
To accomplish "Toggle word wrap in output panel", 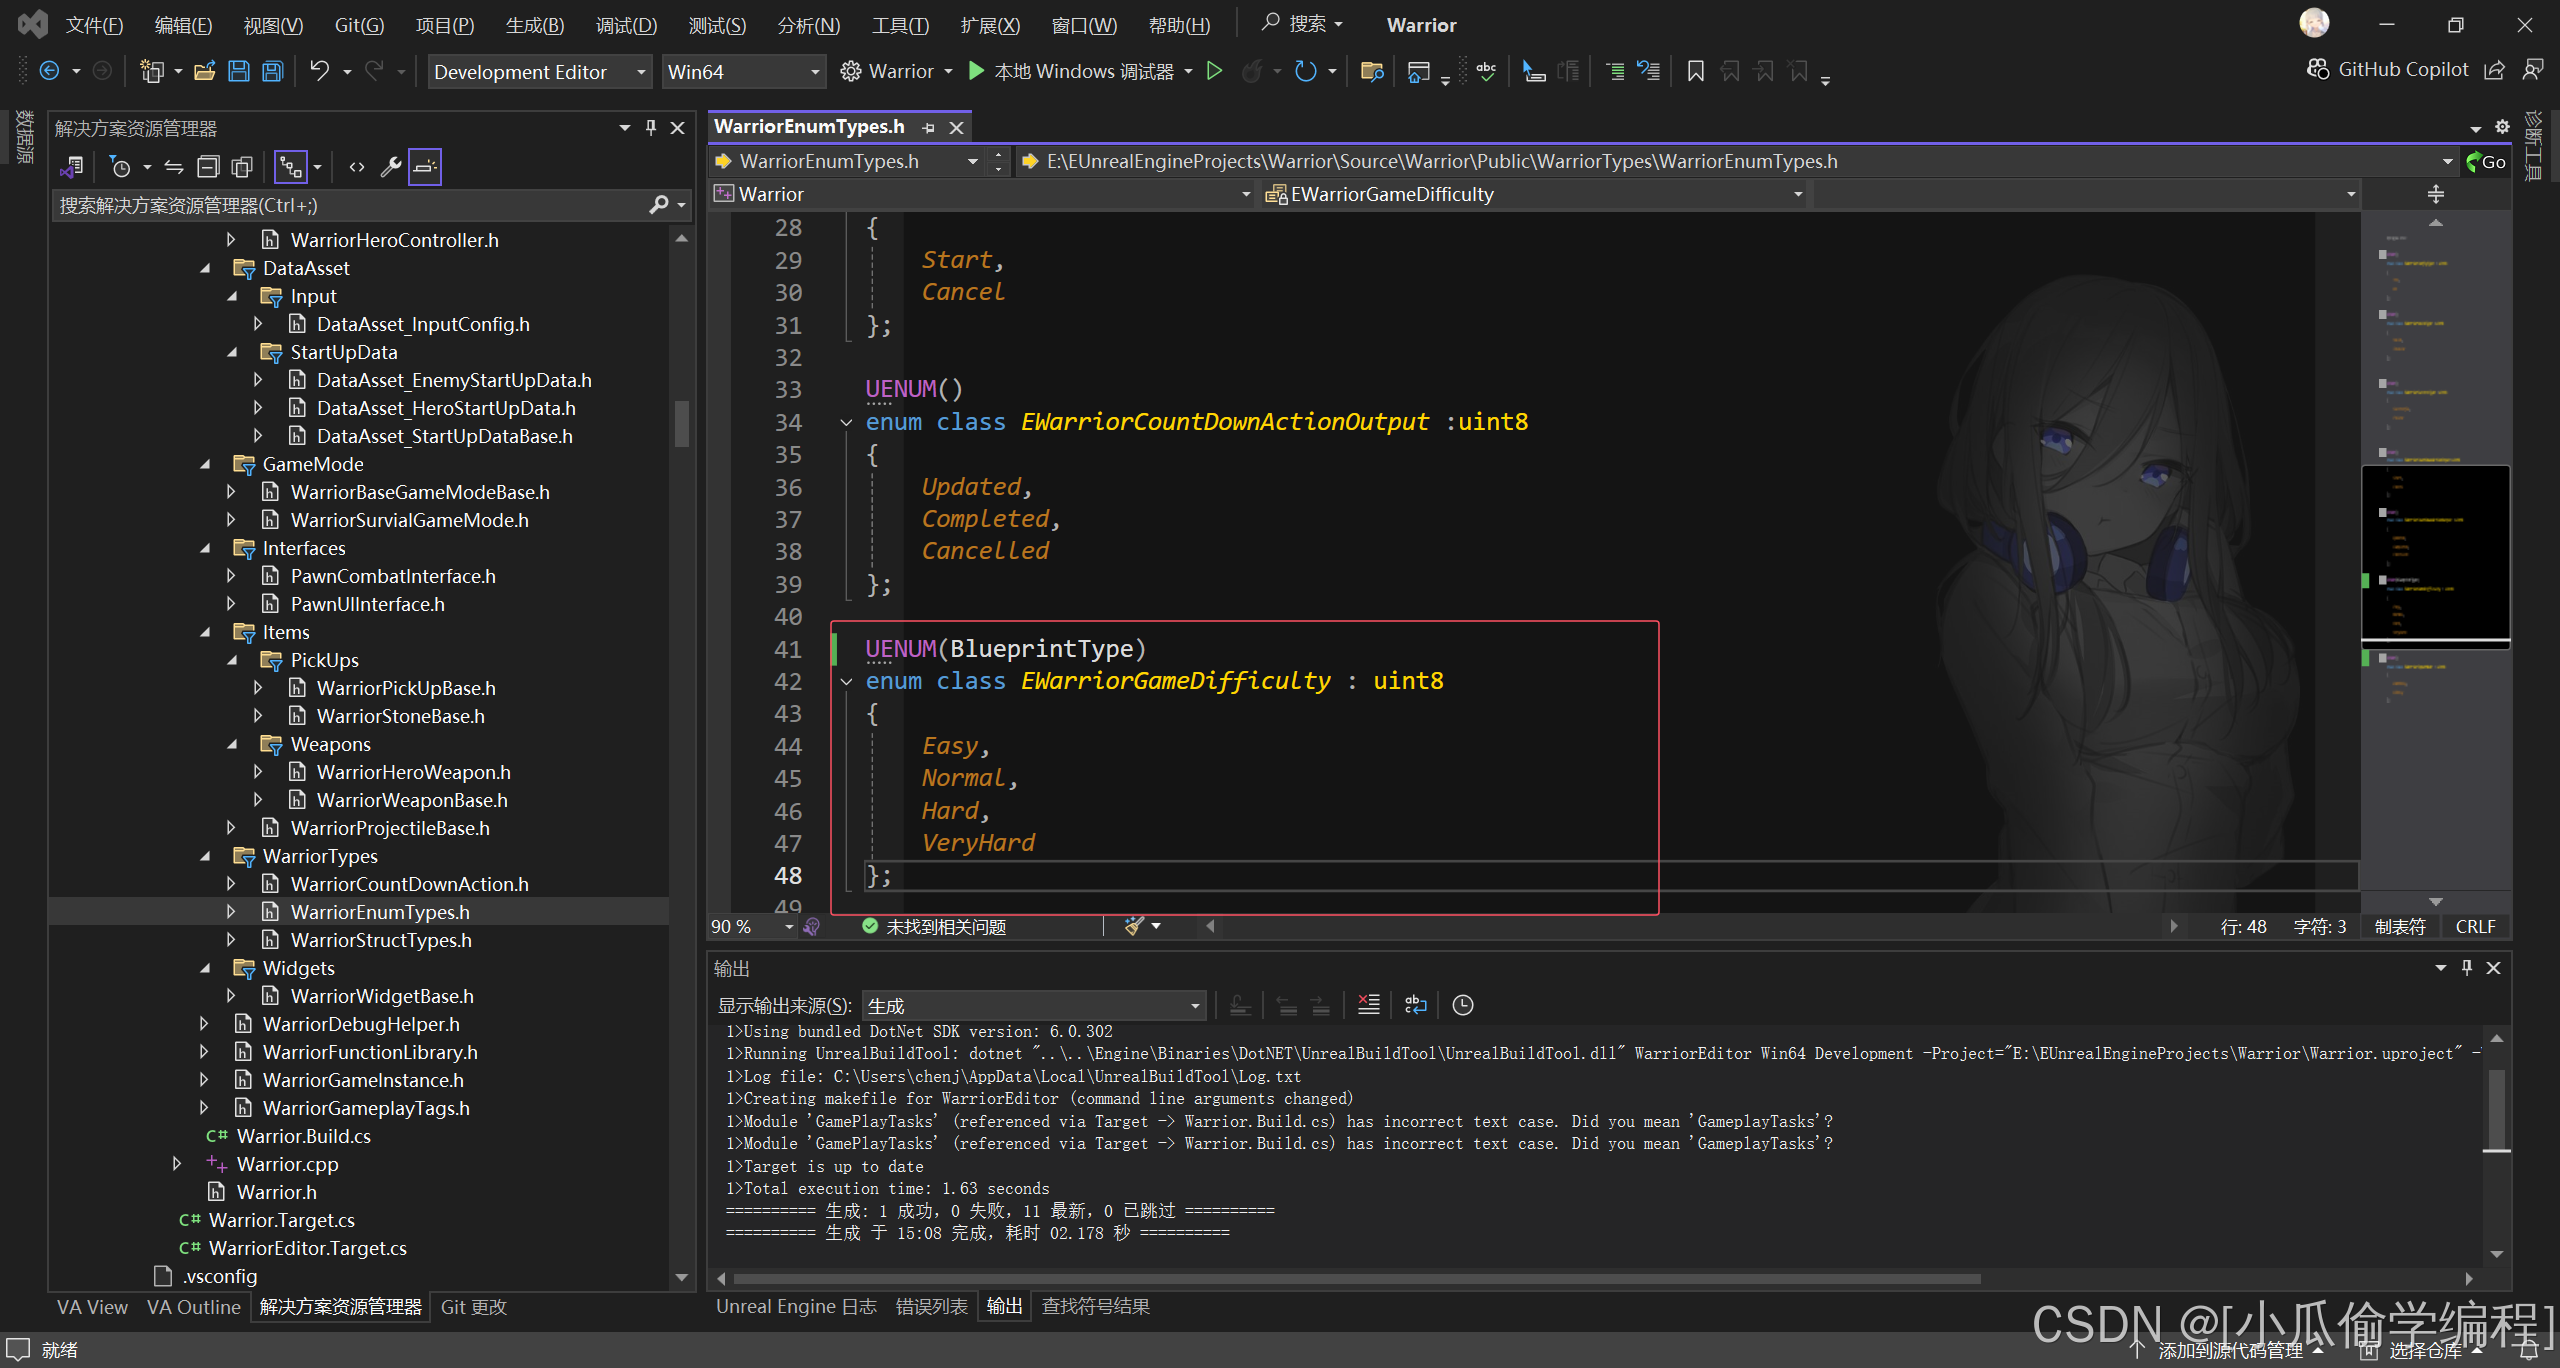I will [1415, 1005].
